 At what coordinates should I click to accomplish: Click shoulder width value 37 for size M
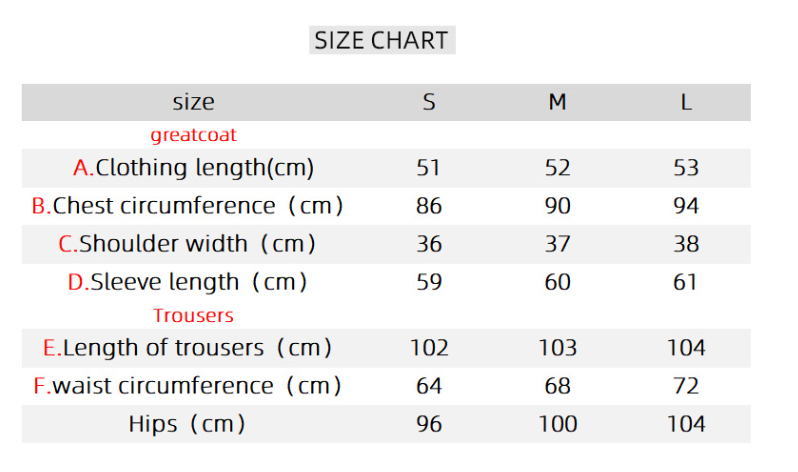click(557, 244)
